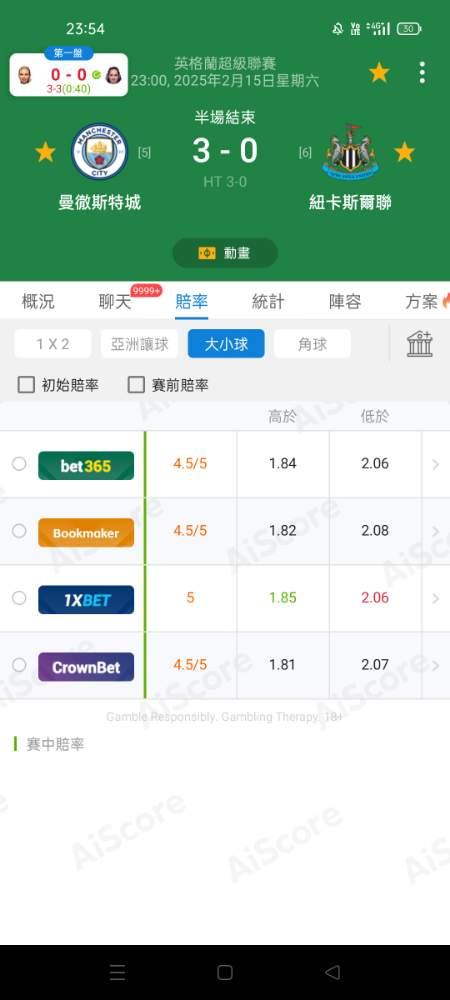Expand Bookmaker row chevron
450x1000 pixels.
(436, 531)
